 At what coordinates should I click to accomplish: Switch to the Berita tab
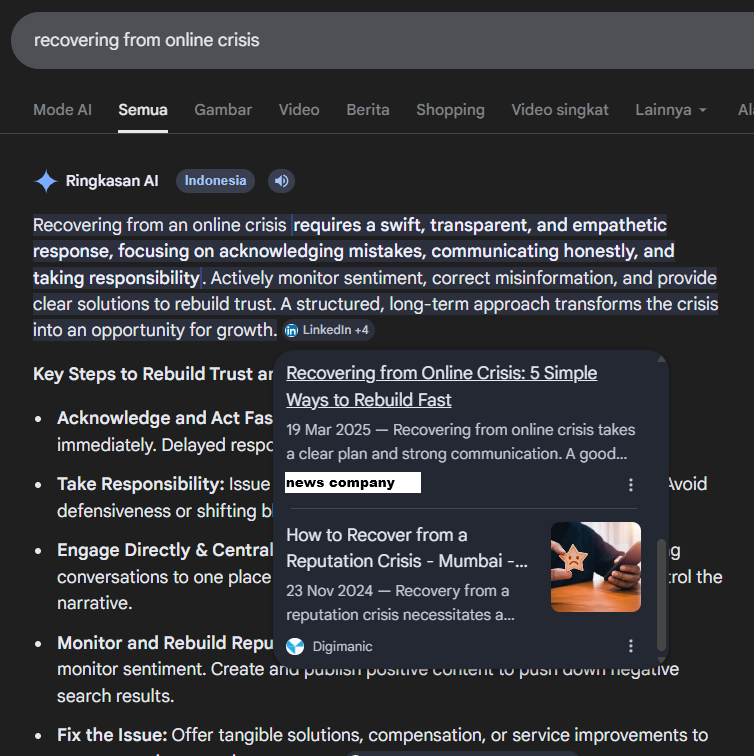[x=368, y=110]
